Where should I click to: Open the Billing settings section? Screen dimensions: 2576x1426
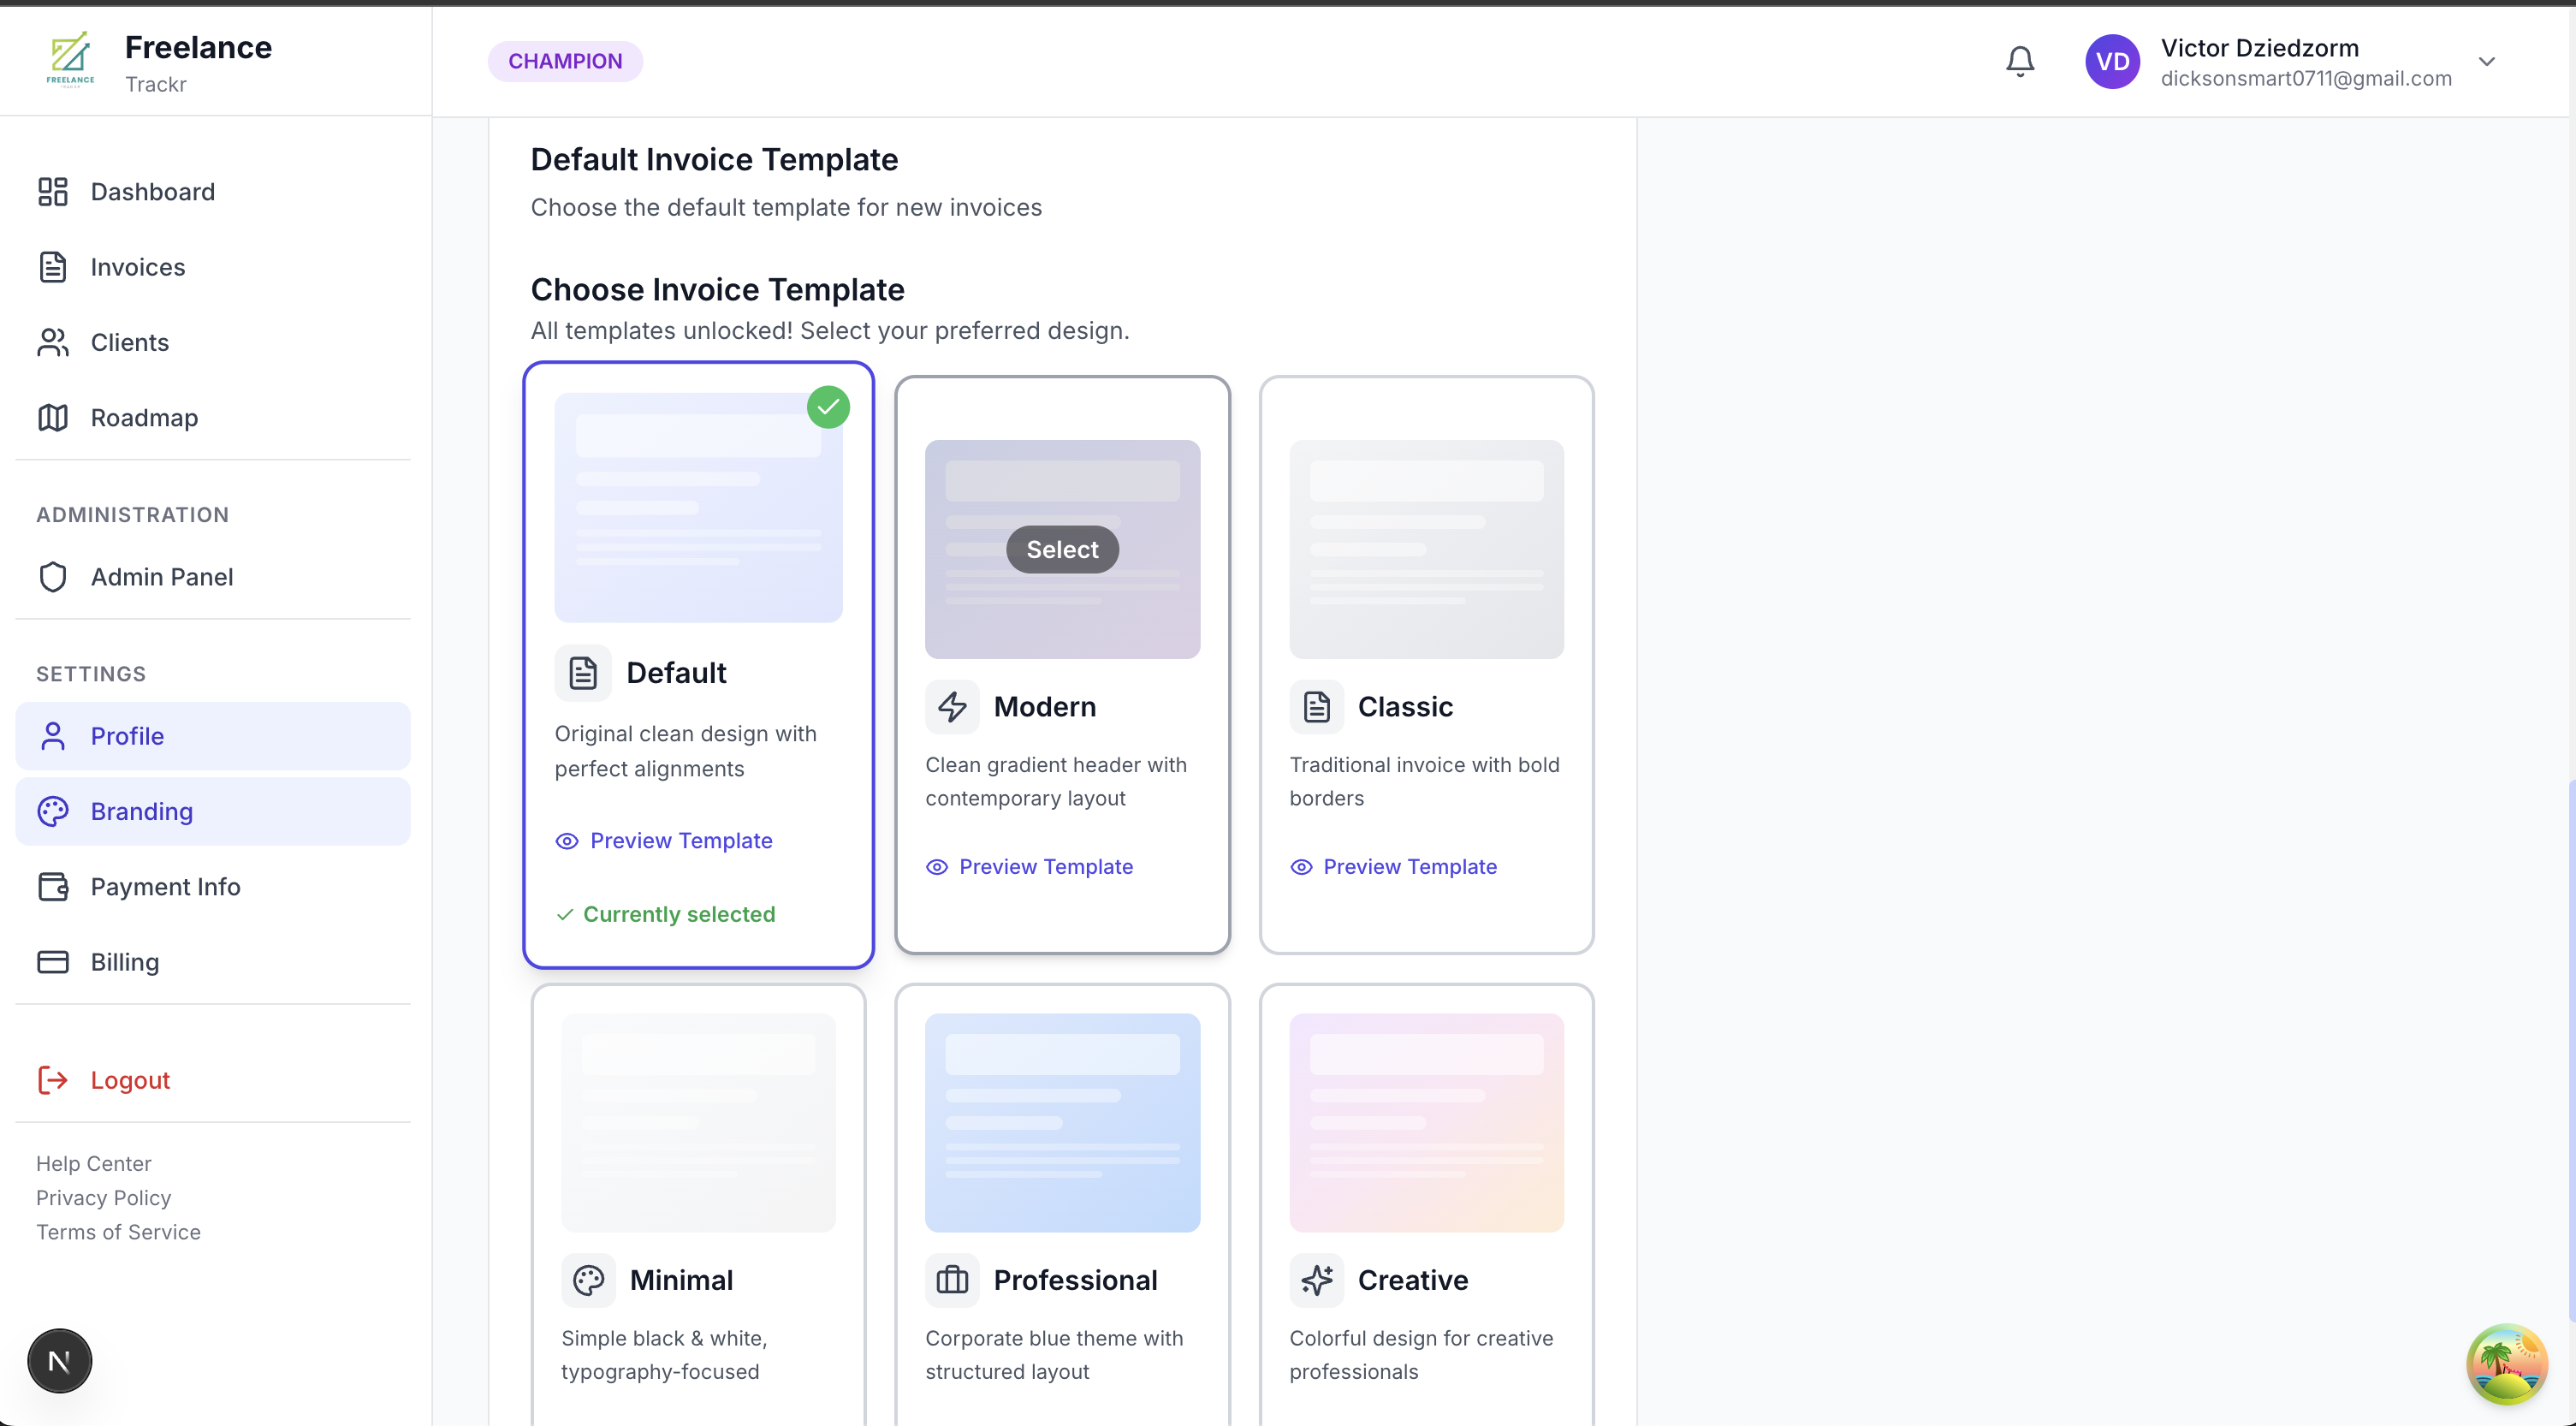(124, 962)
